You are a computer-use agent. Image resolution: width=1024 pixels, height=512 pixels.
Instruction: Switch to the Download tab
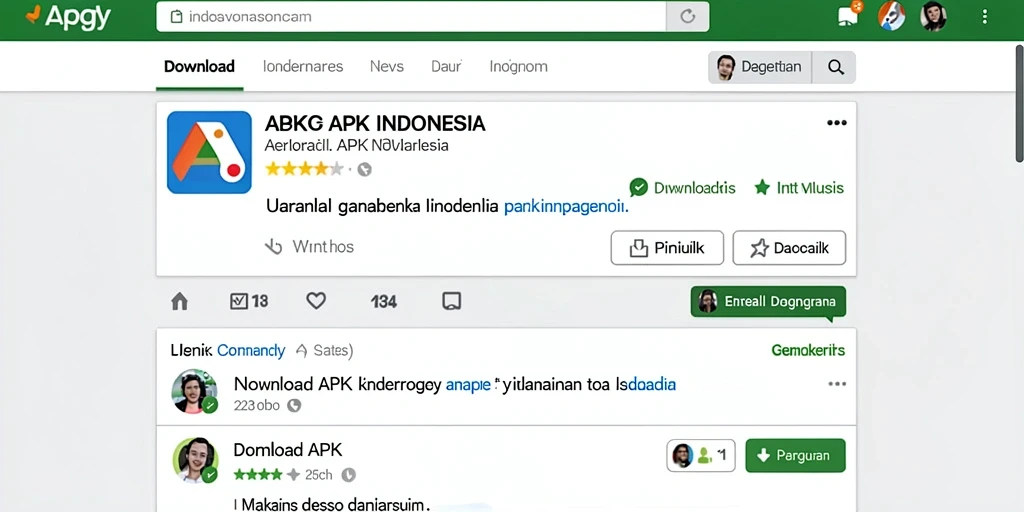pos(199,66)
